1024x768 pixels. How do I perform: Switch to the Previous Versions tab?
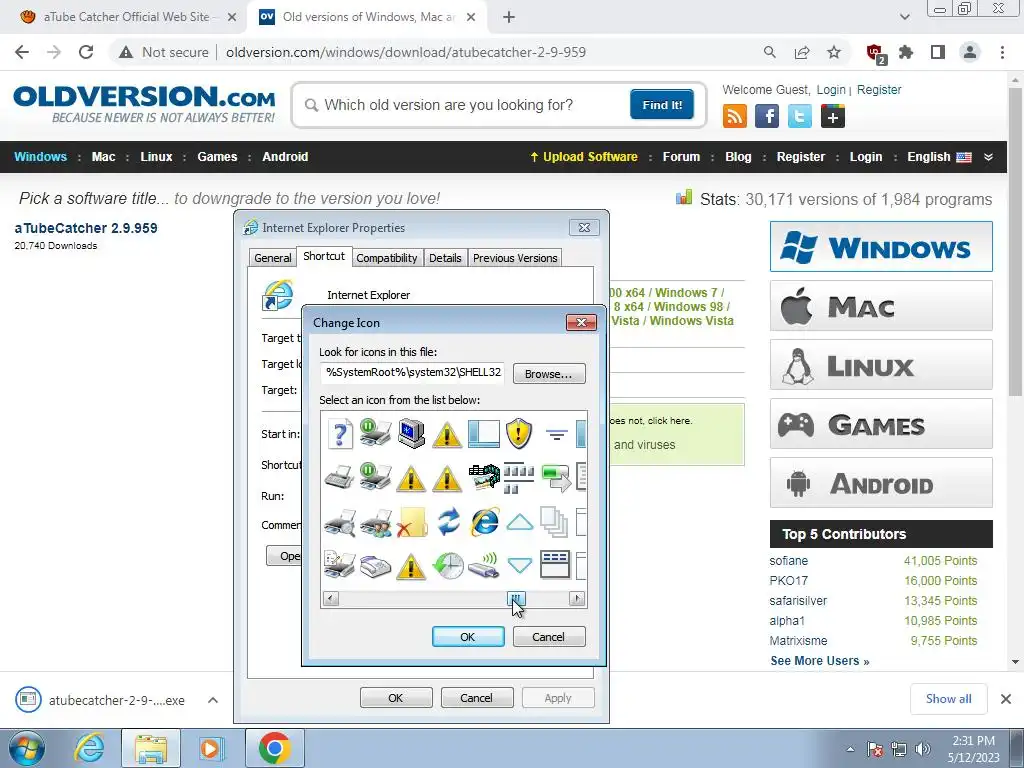coord(515,258)
